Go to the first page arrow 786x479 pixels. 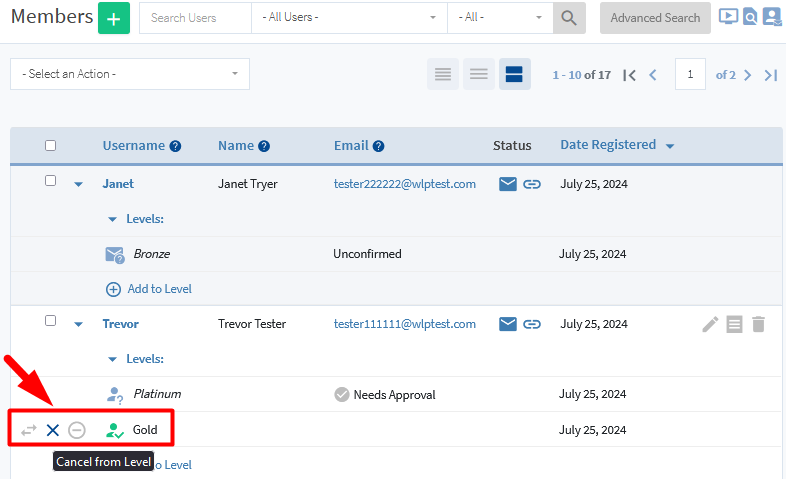630,75
